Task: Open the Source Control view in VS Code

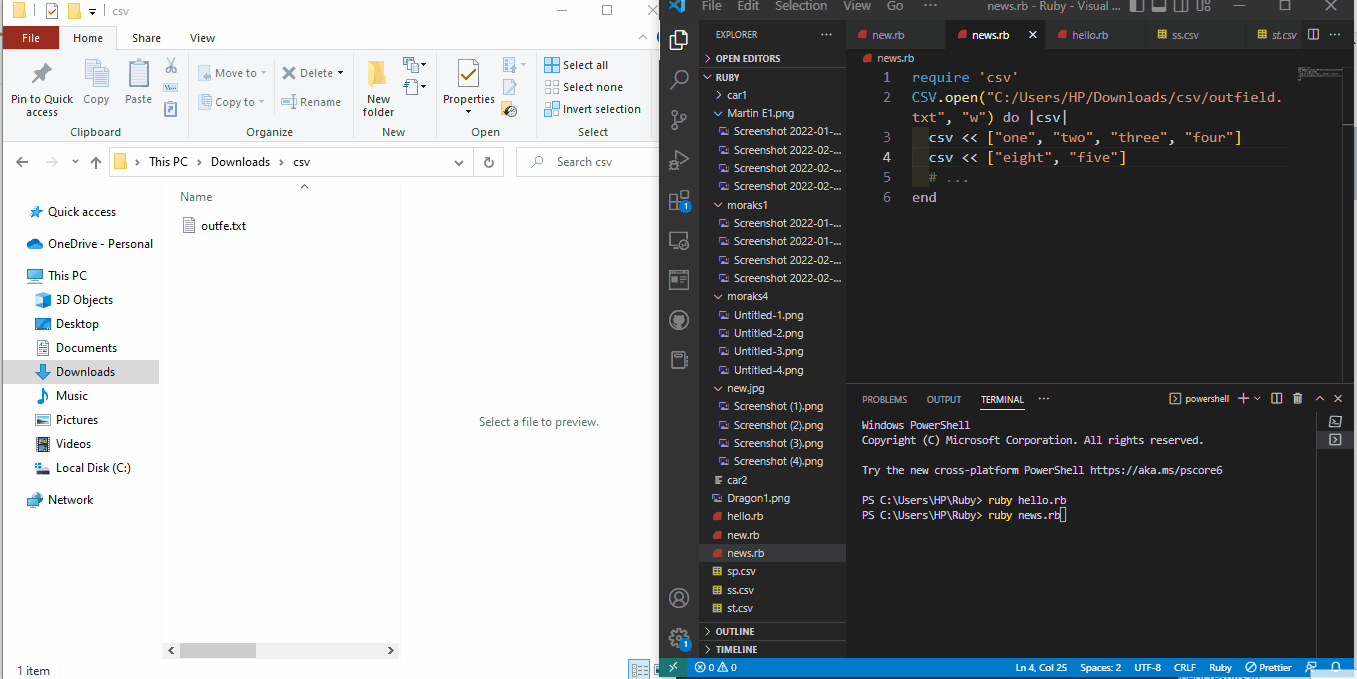Action: coord(679,119)
